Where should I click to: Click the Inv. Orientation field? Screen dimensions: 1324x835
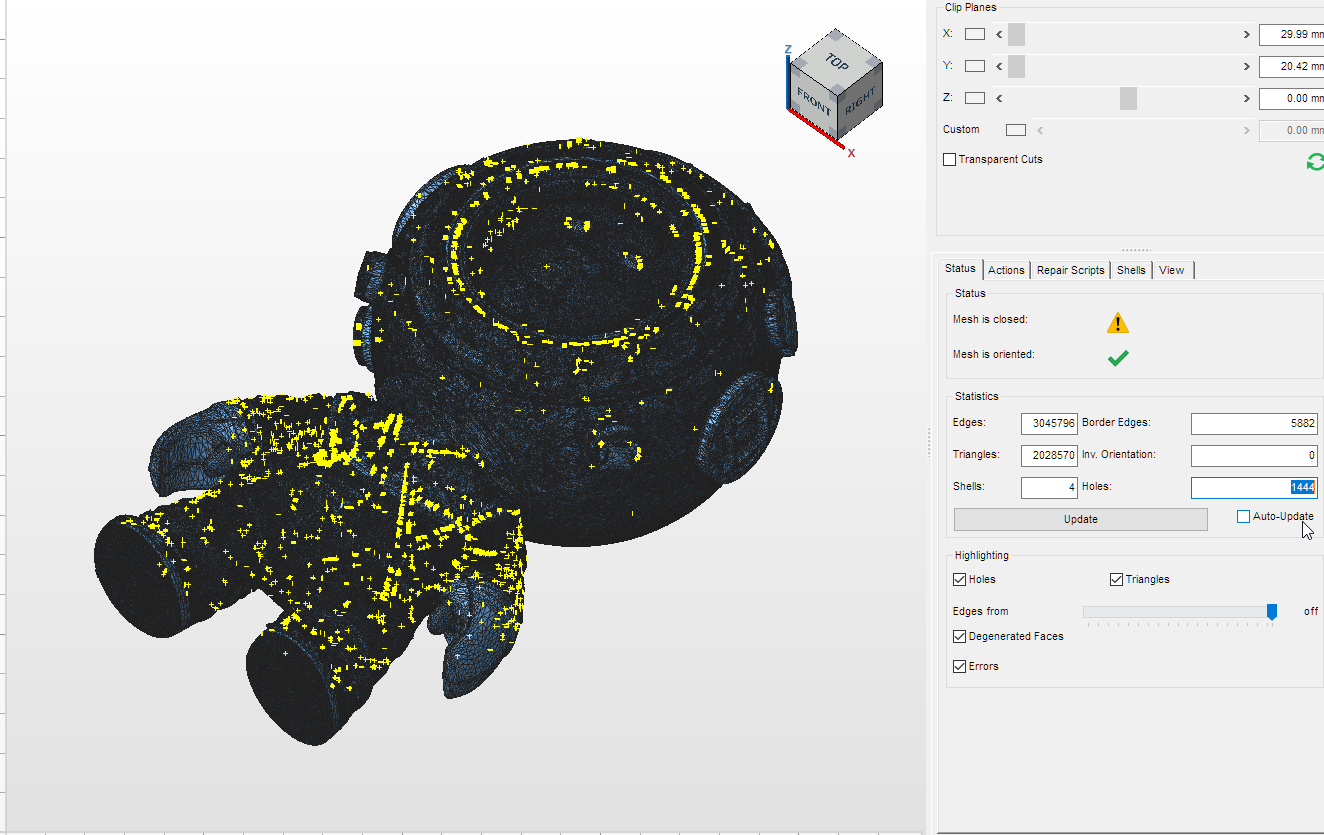[x=1254, y=456]
